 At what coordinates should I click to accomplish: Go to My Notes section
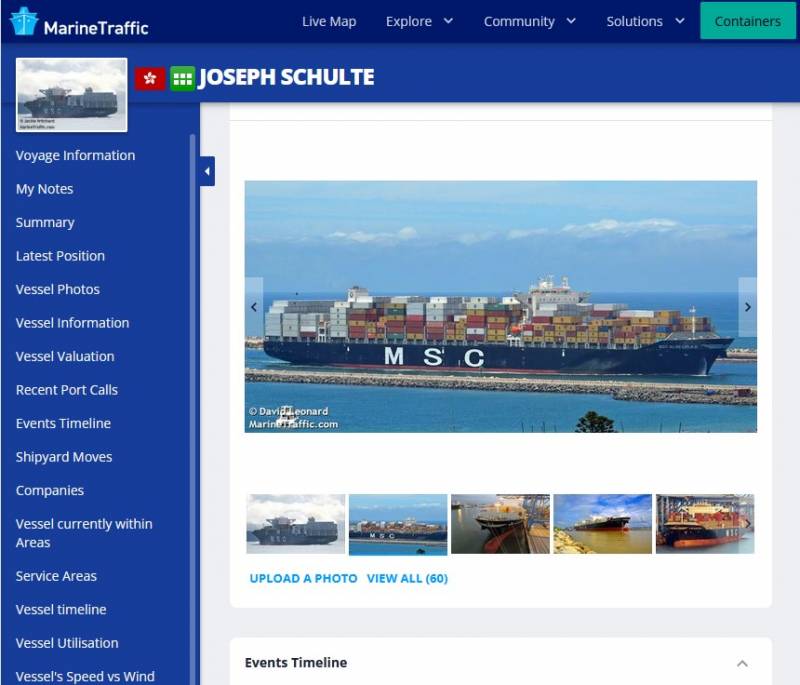click(44, 189)
